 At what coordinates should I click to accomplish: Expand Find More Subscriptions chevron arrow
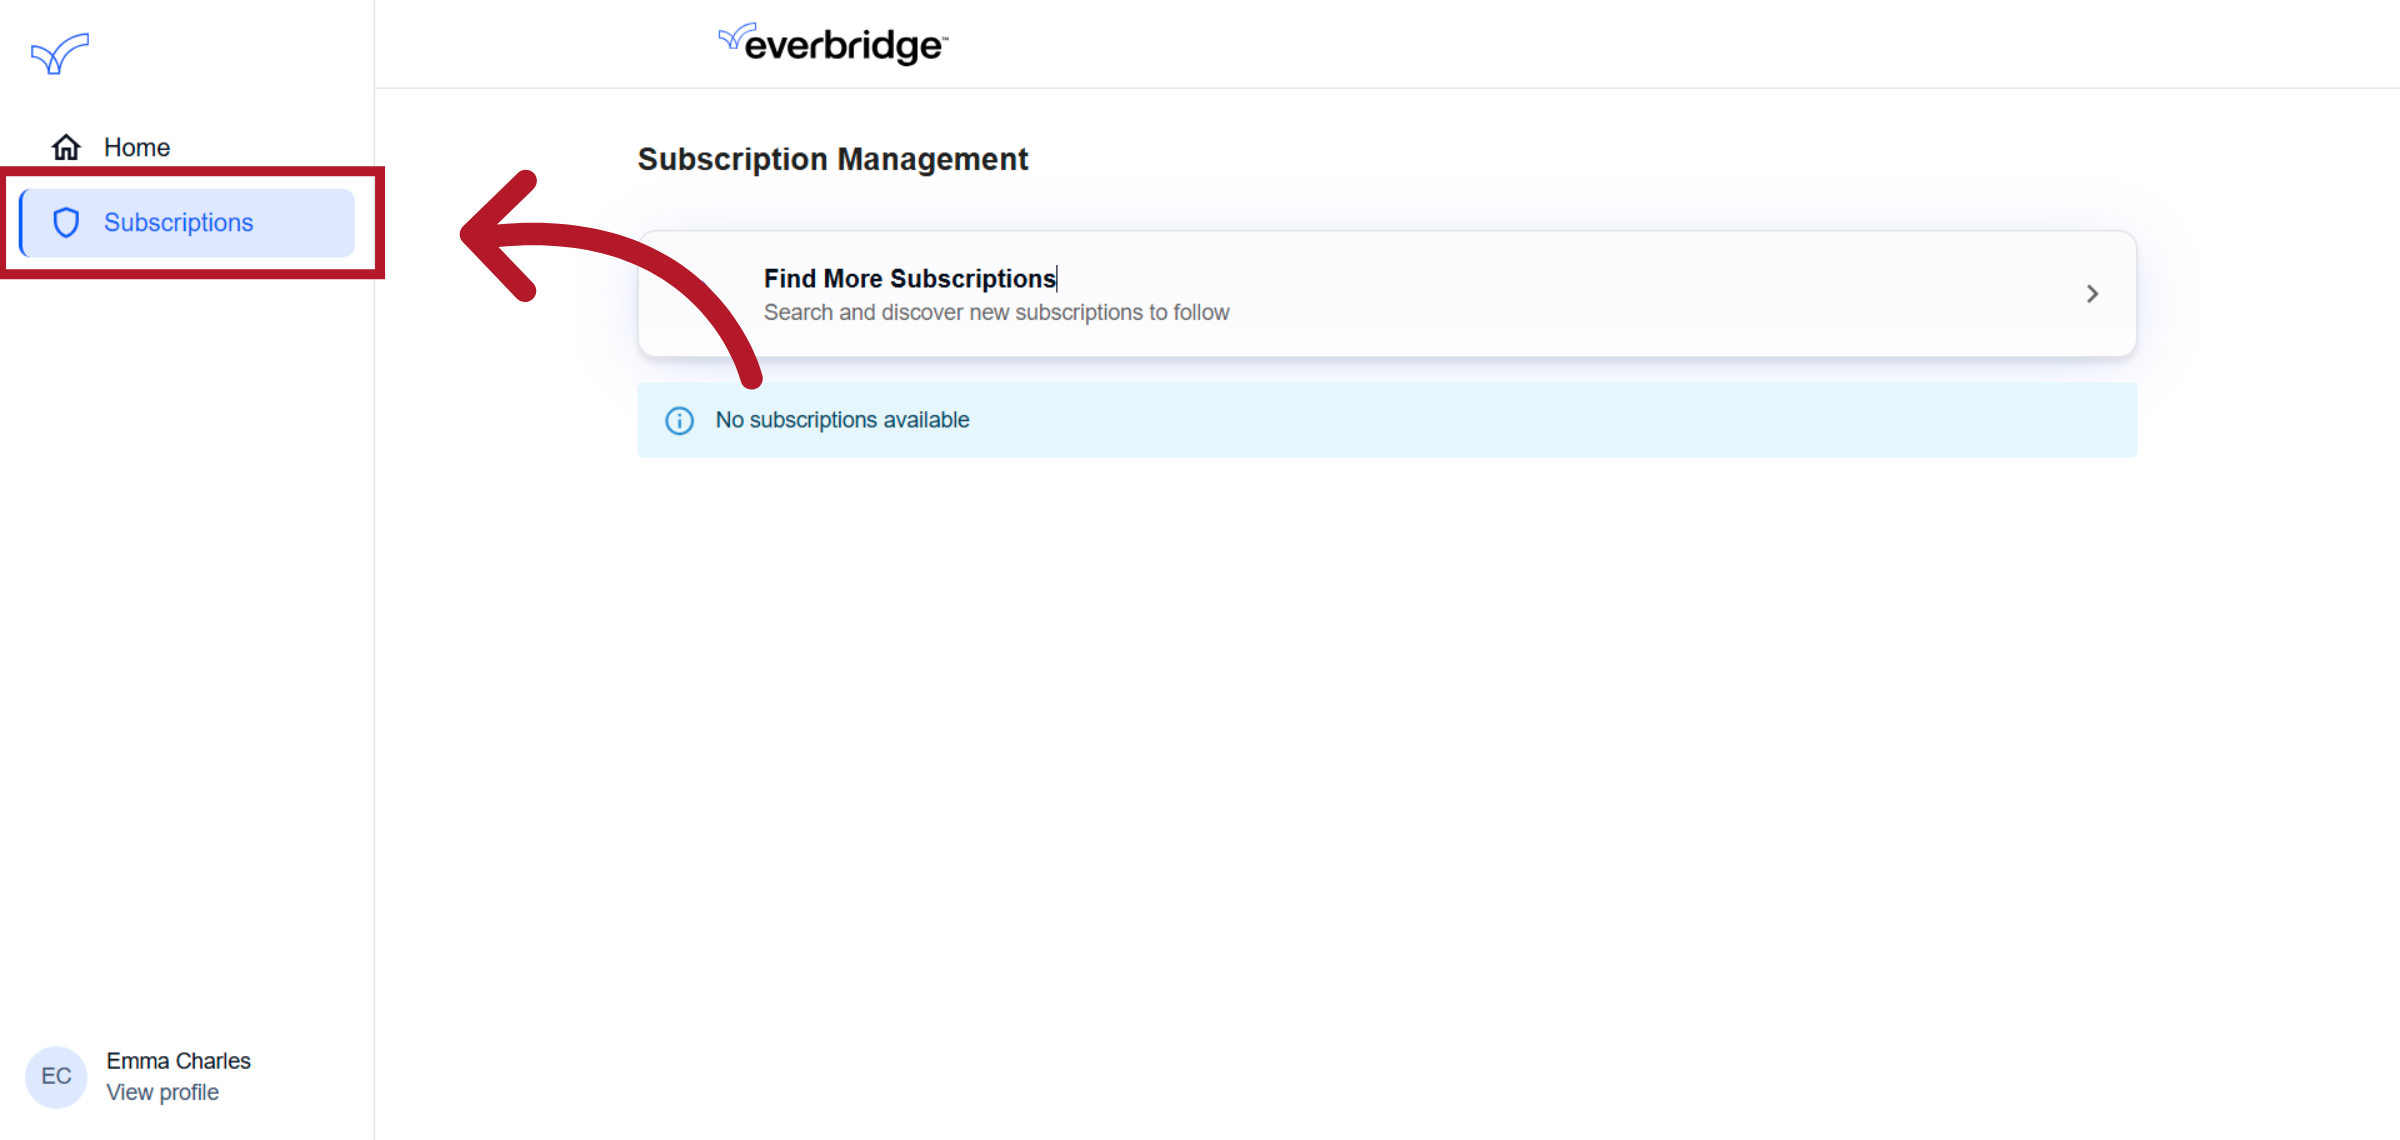click(2092, 294)
